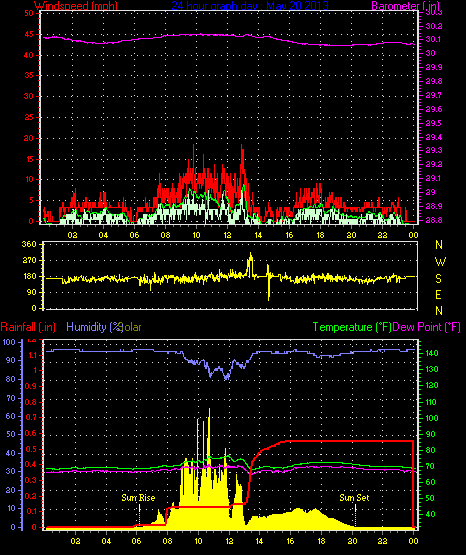The width and height of the screenshot is (466, 555).
Task: Click the "Humidity (%)" legend label
Action: [x=94, y=327]
